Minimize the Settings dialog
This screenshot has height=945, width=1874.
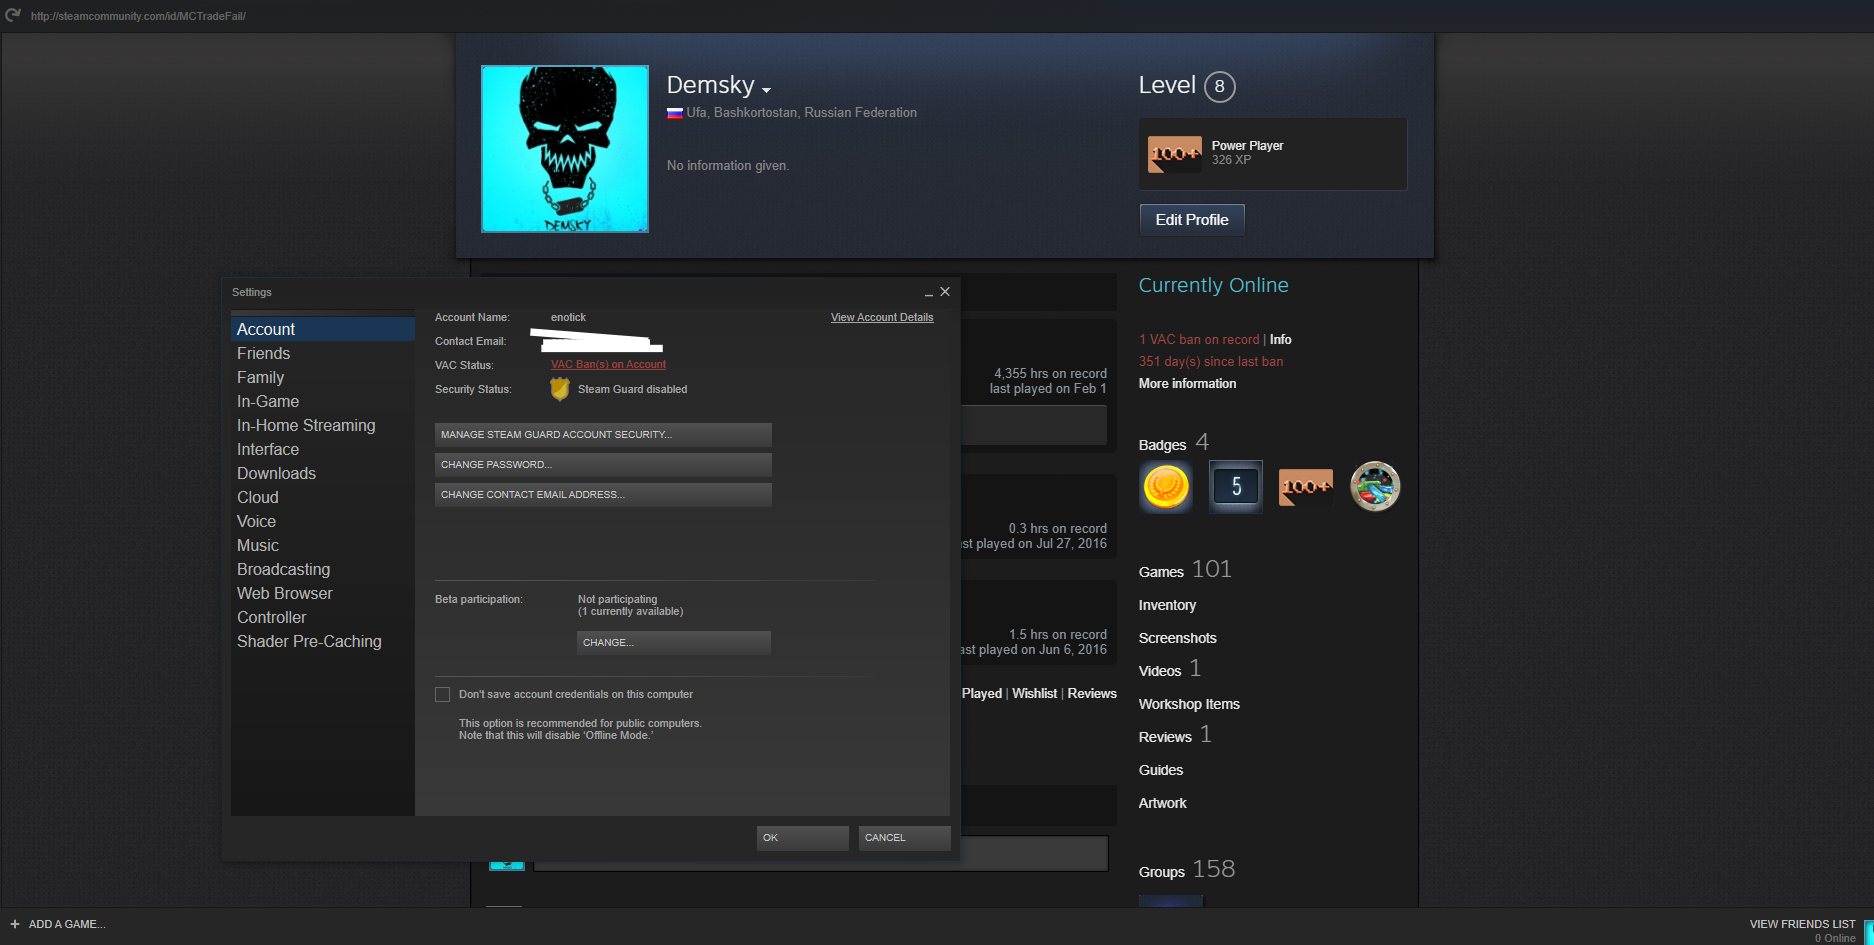(929, 293)
